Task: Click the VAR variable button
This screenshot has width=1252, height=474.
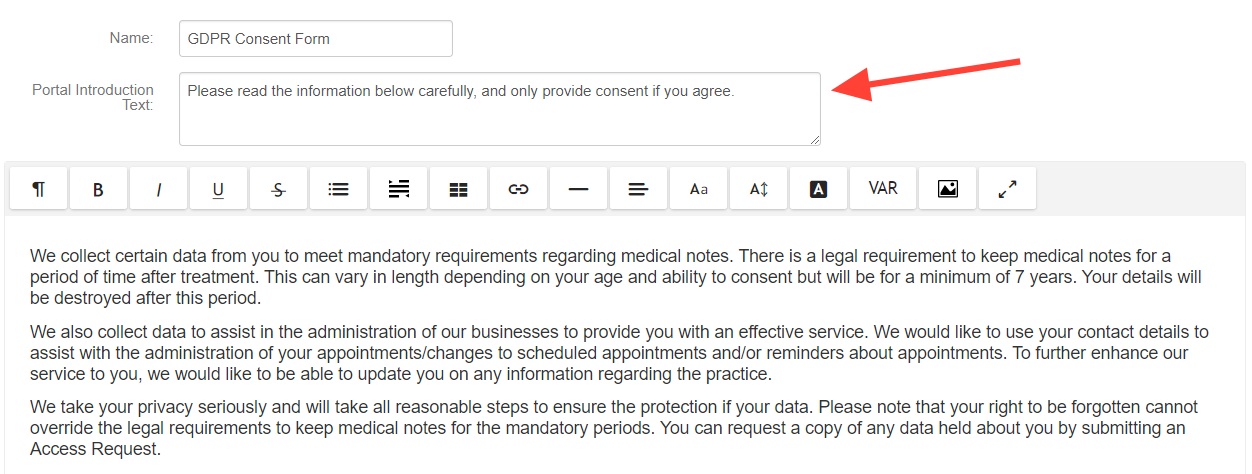Action: [x=882, y=189]
